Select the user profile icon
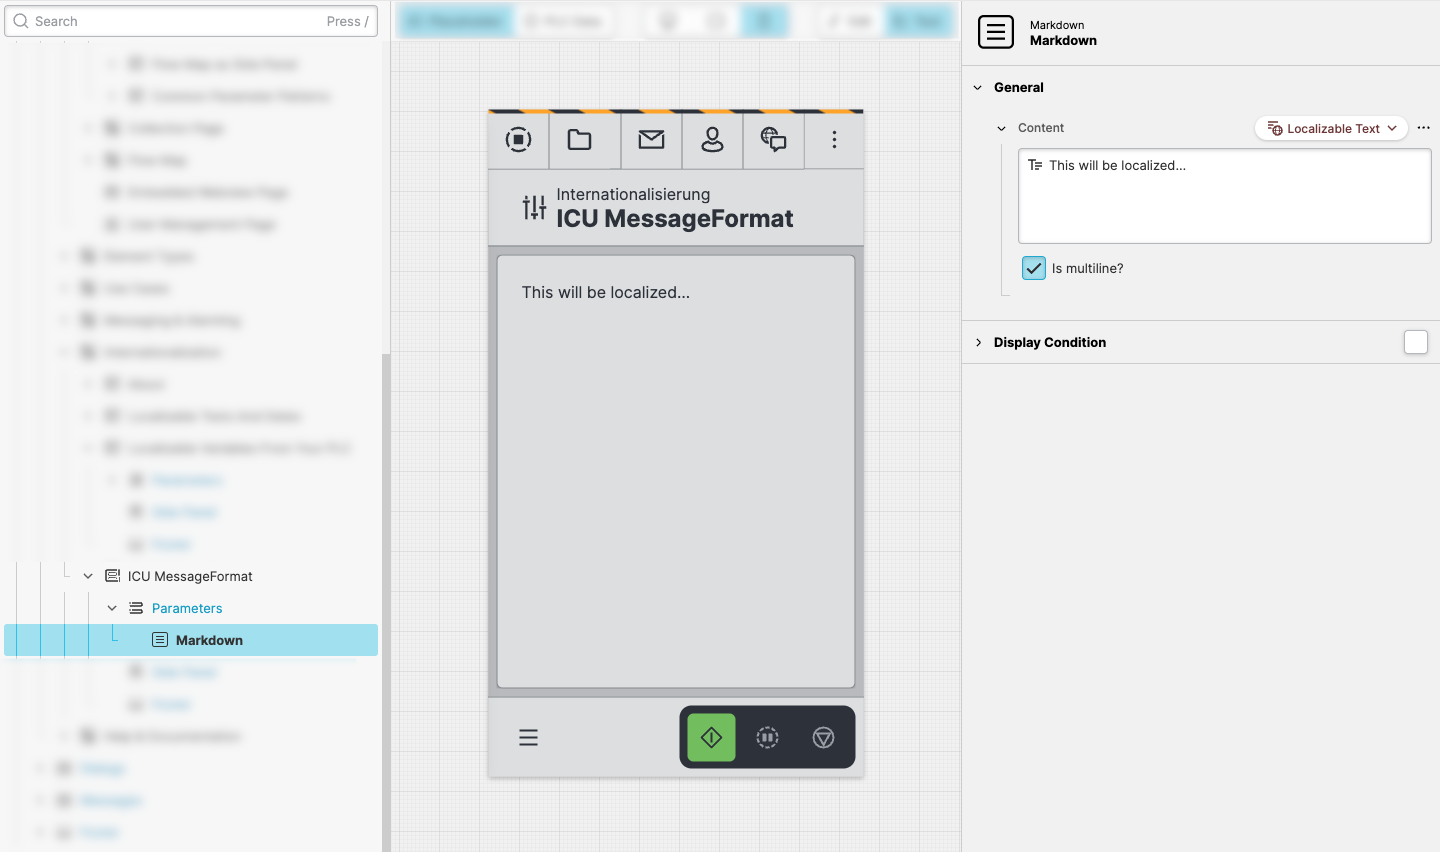This screenshot has width=1440, height=852. point(712,140)
